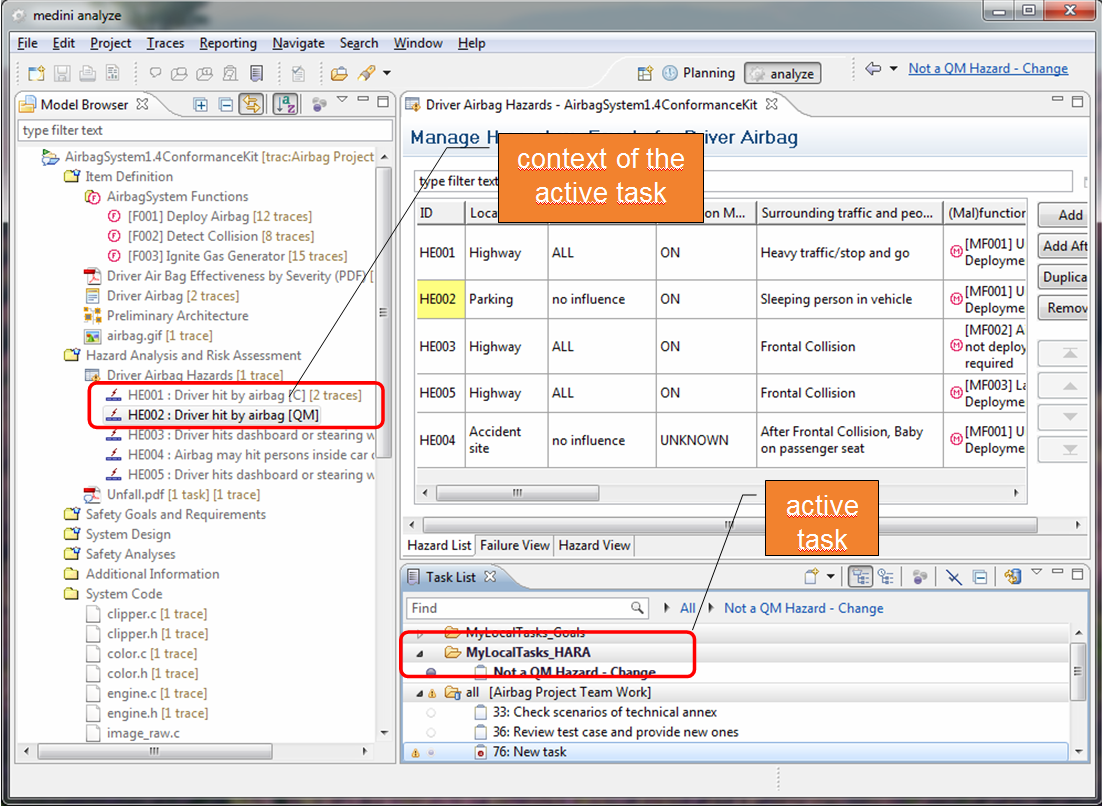Open the Traces menu
Viewport: 1111px width, 806px height.
click(165, 43)
